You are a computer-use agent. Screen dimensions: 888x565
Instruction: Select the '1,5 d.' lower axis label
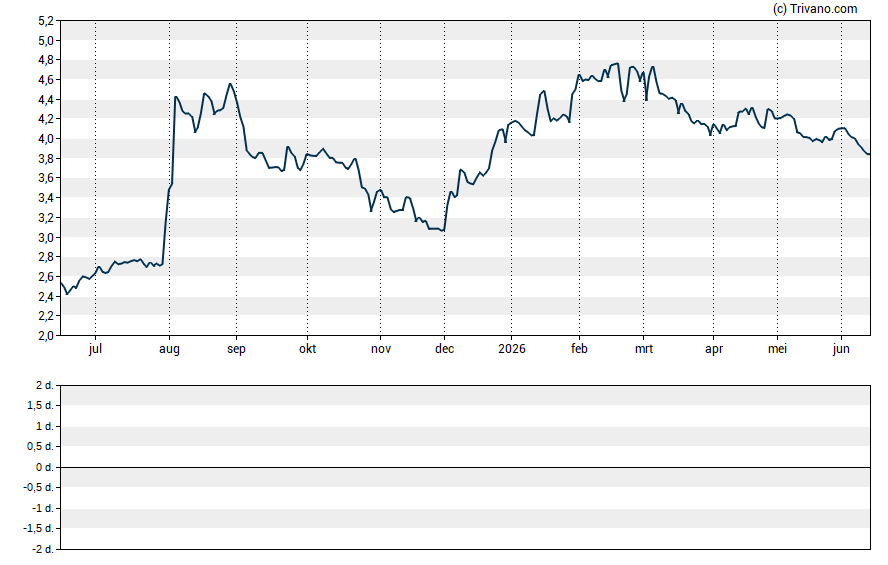[x=41, y=405]
